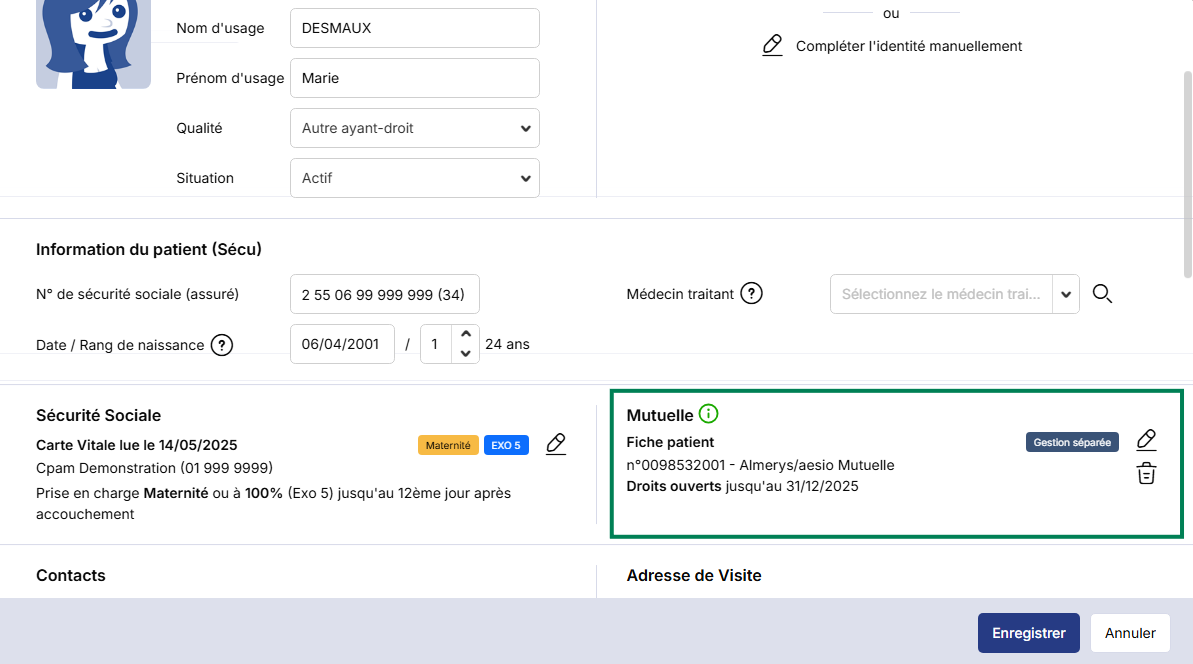
Task: Click the magnifier to search médecin traitant
Action: 1102,294
